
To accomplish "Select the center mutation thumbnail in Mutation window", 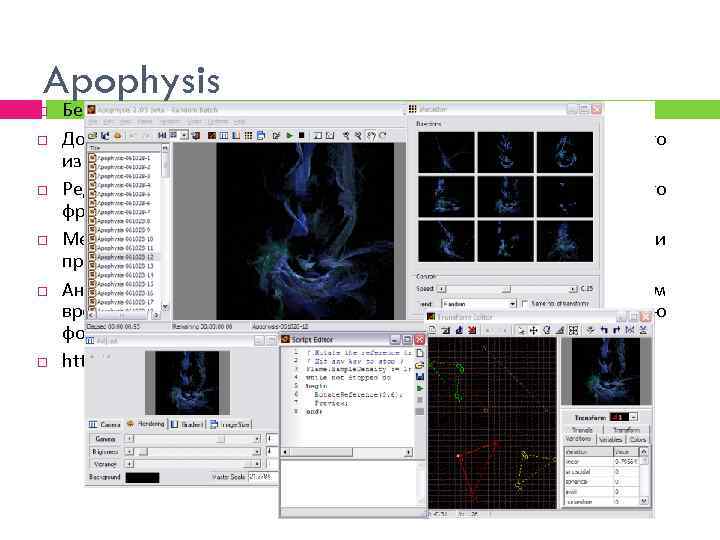I will [x=506, y=197].
